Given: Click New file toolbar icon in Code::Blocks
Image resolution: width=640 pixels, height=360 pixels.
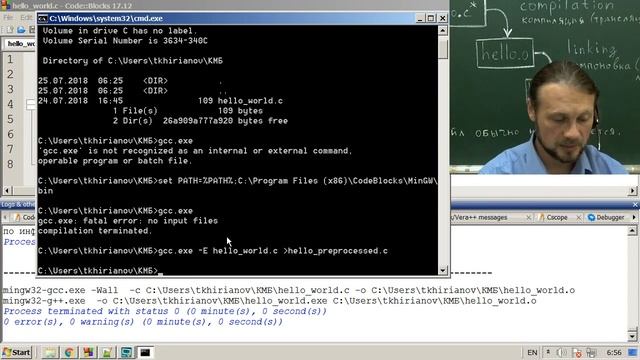Looking at the screenshot, I should click(9, 30).
